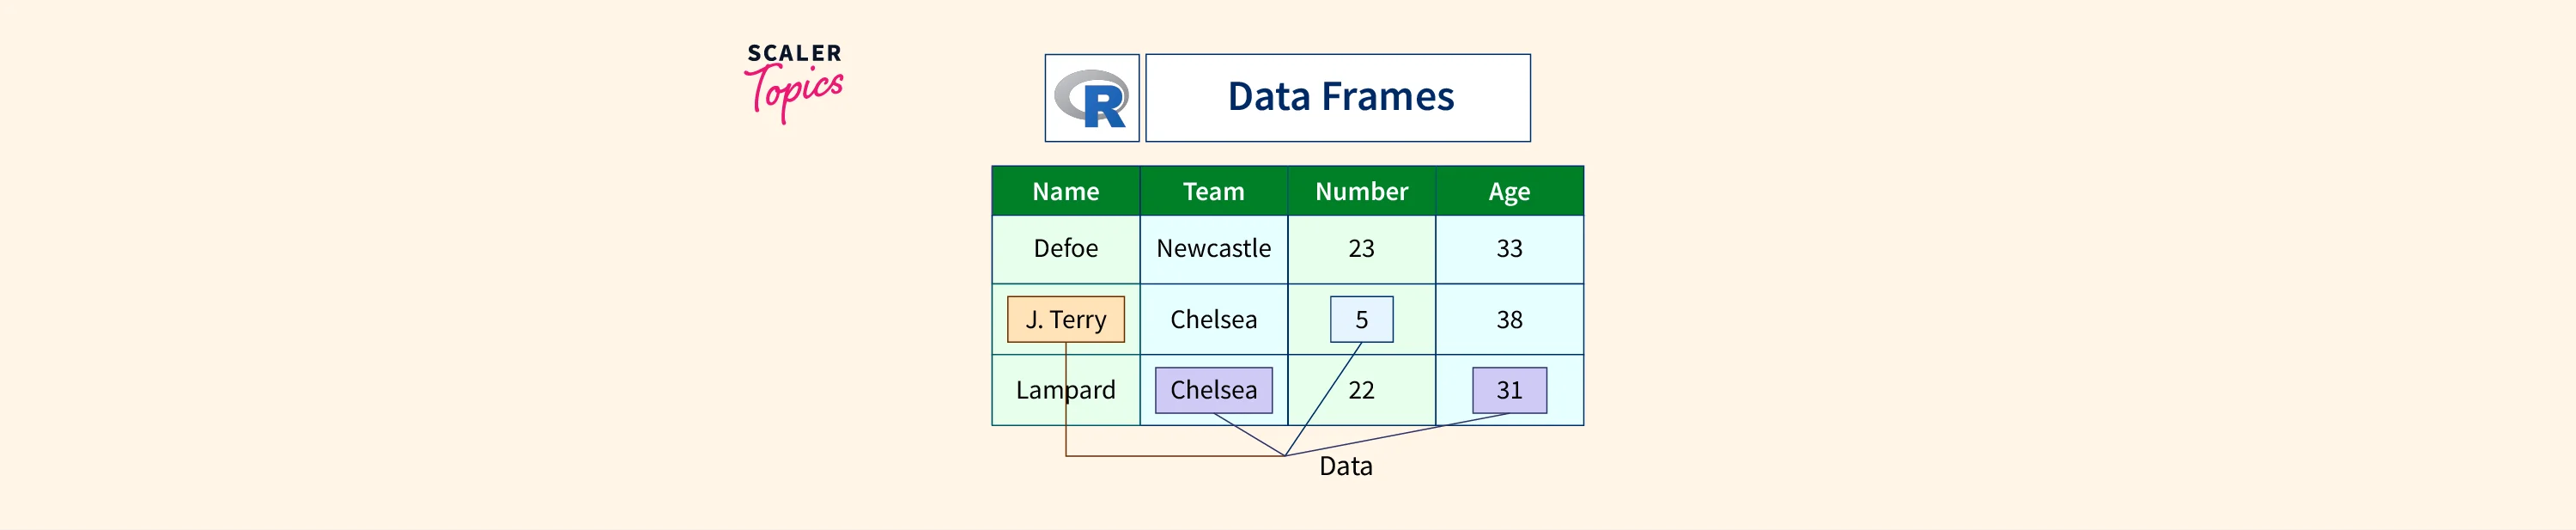Select the Team column header
This screenshot has height=530, width=2576.
pyautogui.click(x=1213, y=191)
